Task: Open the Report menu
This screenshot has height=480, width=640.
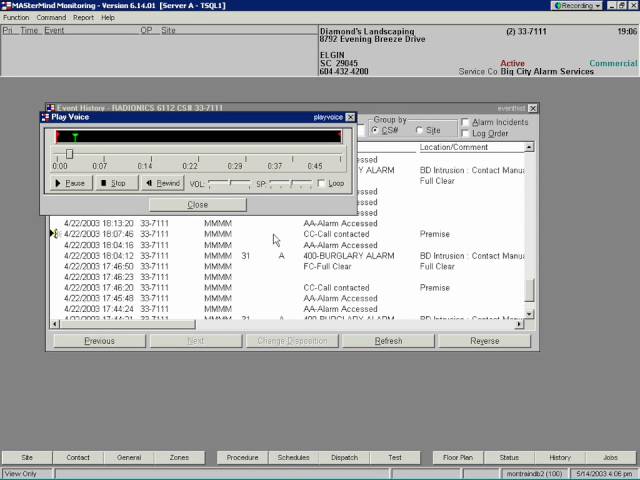Action: 83,18
